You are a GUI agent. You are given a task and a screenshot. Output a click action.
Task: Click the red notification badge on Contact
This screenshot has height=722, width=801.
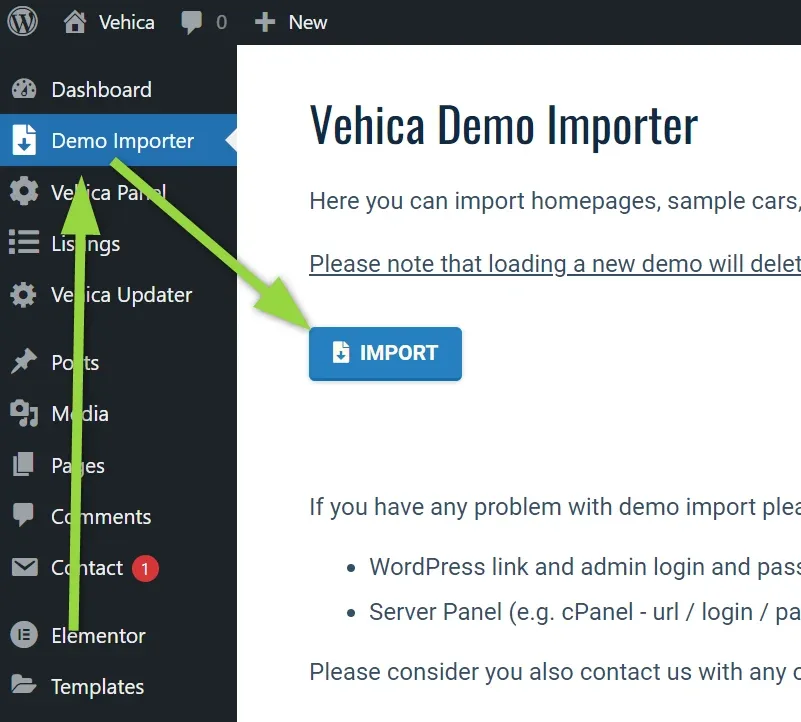[x=145, y=568]
